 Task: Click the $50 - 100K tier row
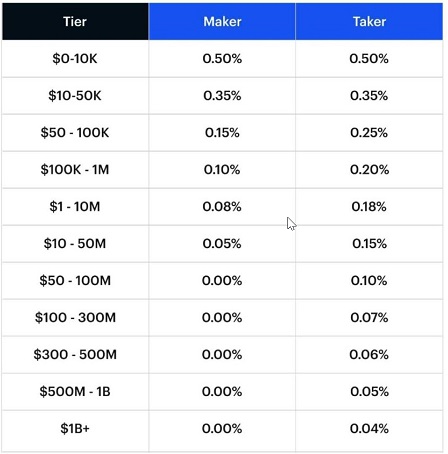(x=222, y=133)
